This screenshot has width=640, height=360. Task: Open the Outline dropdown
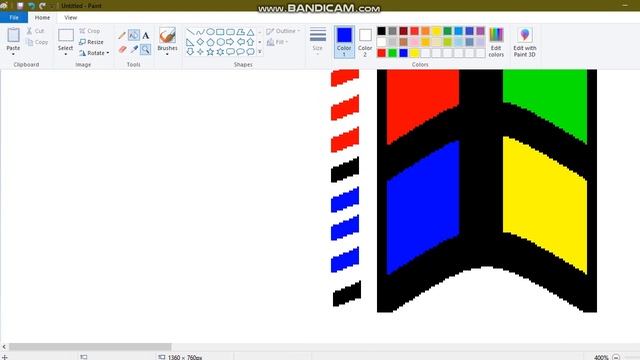tap(283, 31)
